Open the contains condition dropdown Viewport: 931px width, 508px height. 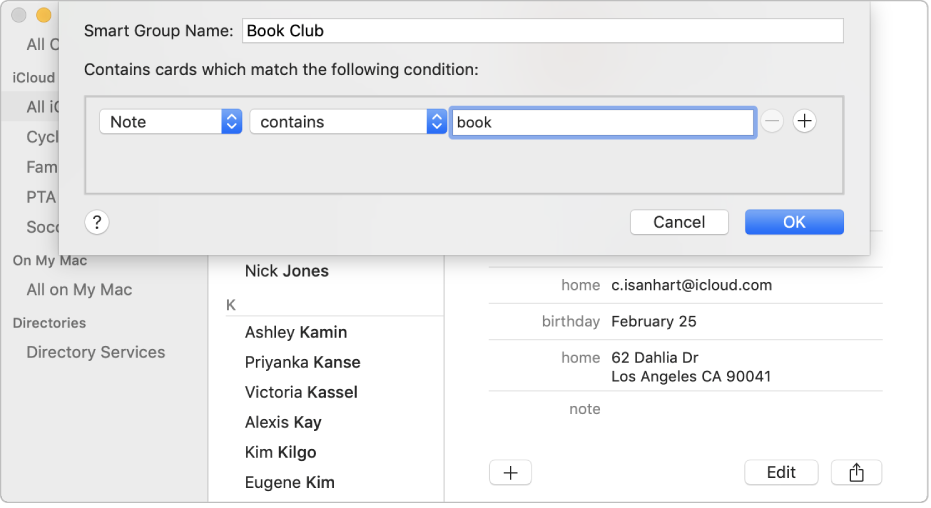[348, 122]
